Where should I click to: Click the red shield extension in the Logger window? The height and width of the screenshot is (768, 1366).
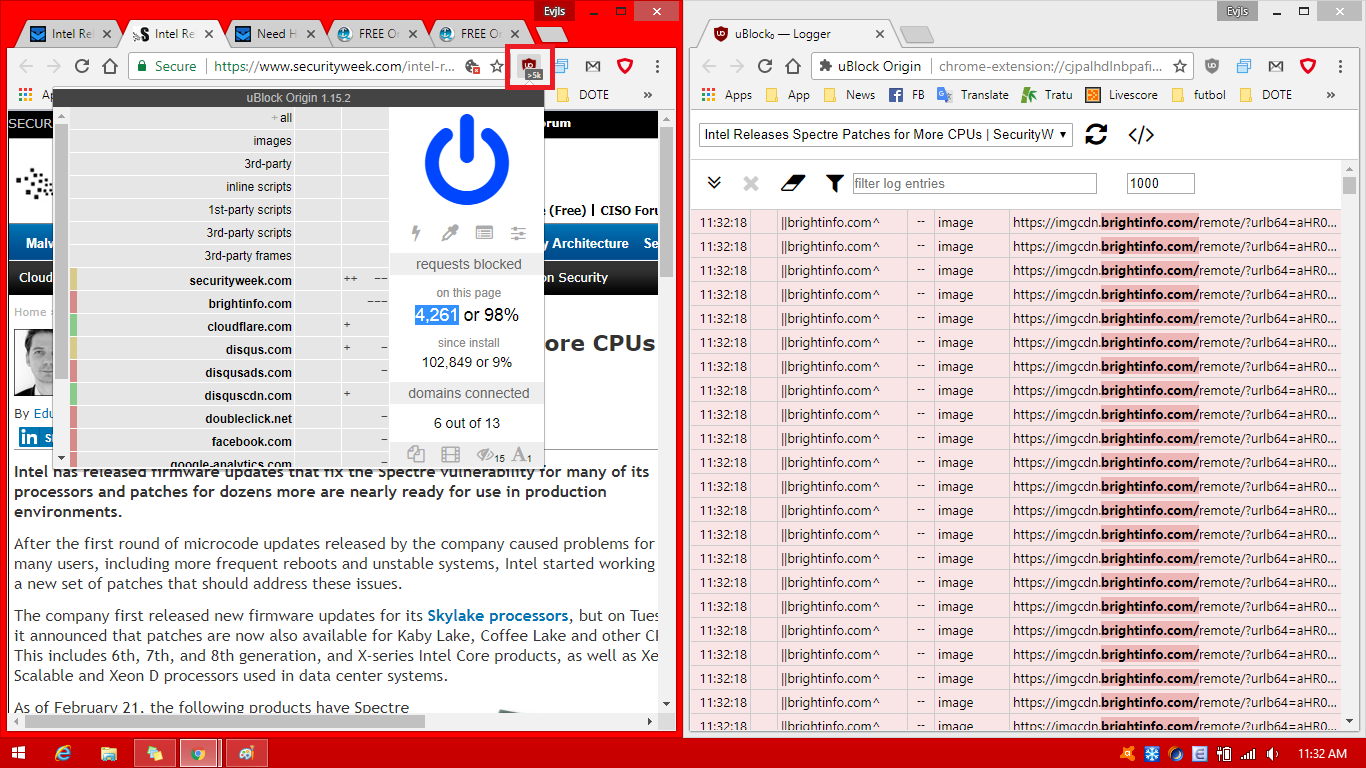1308,66
